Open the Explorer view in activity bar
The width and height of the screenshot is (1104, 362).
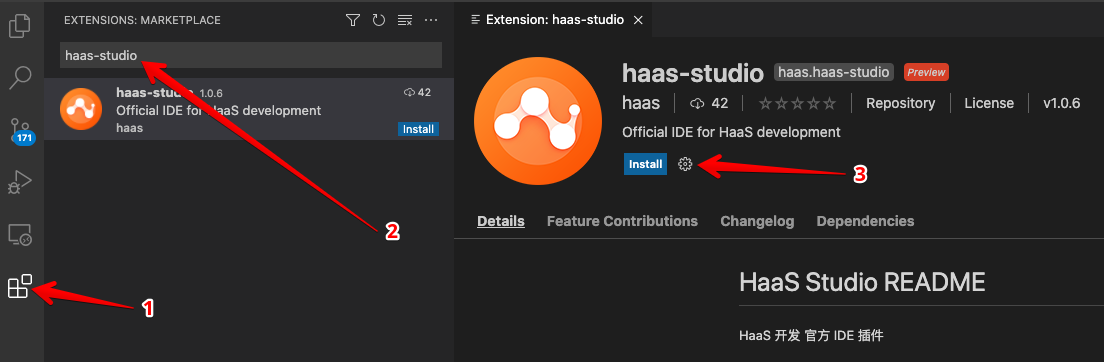pos(20,25)
